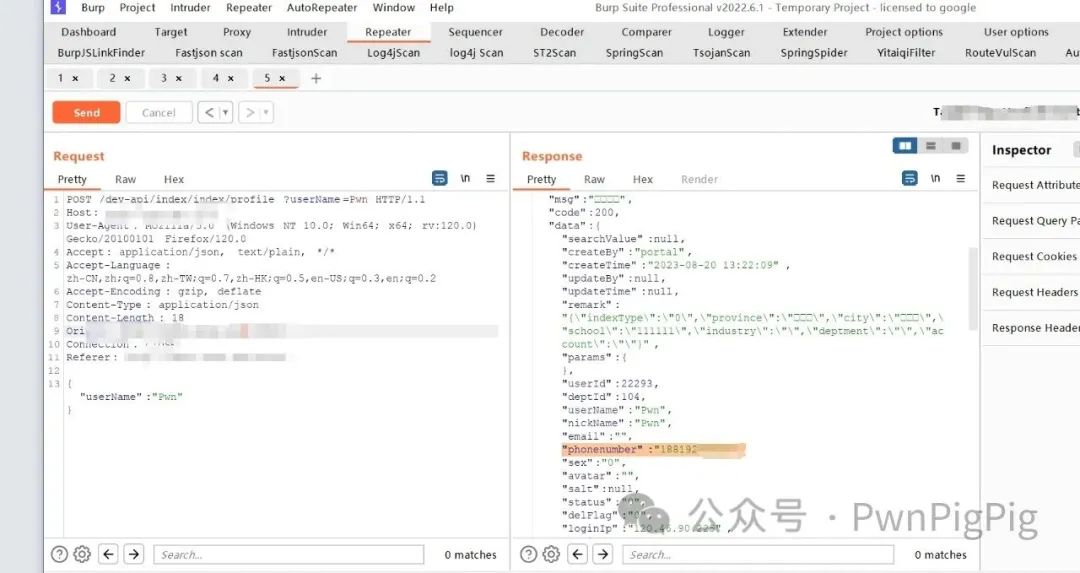This screenshot has width=1080, height=573.
Task: Switch Request view to Hex
Action: pyautogui.click(x=174, y=179)
